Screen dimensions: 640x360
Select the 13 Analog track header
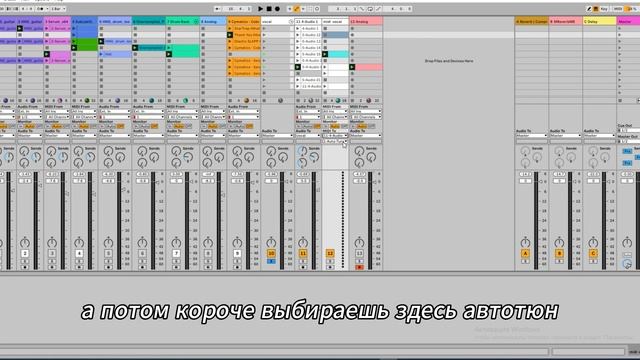pyautogui.click(x=366, y=21)
